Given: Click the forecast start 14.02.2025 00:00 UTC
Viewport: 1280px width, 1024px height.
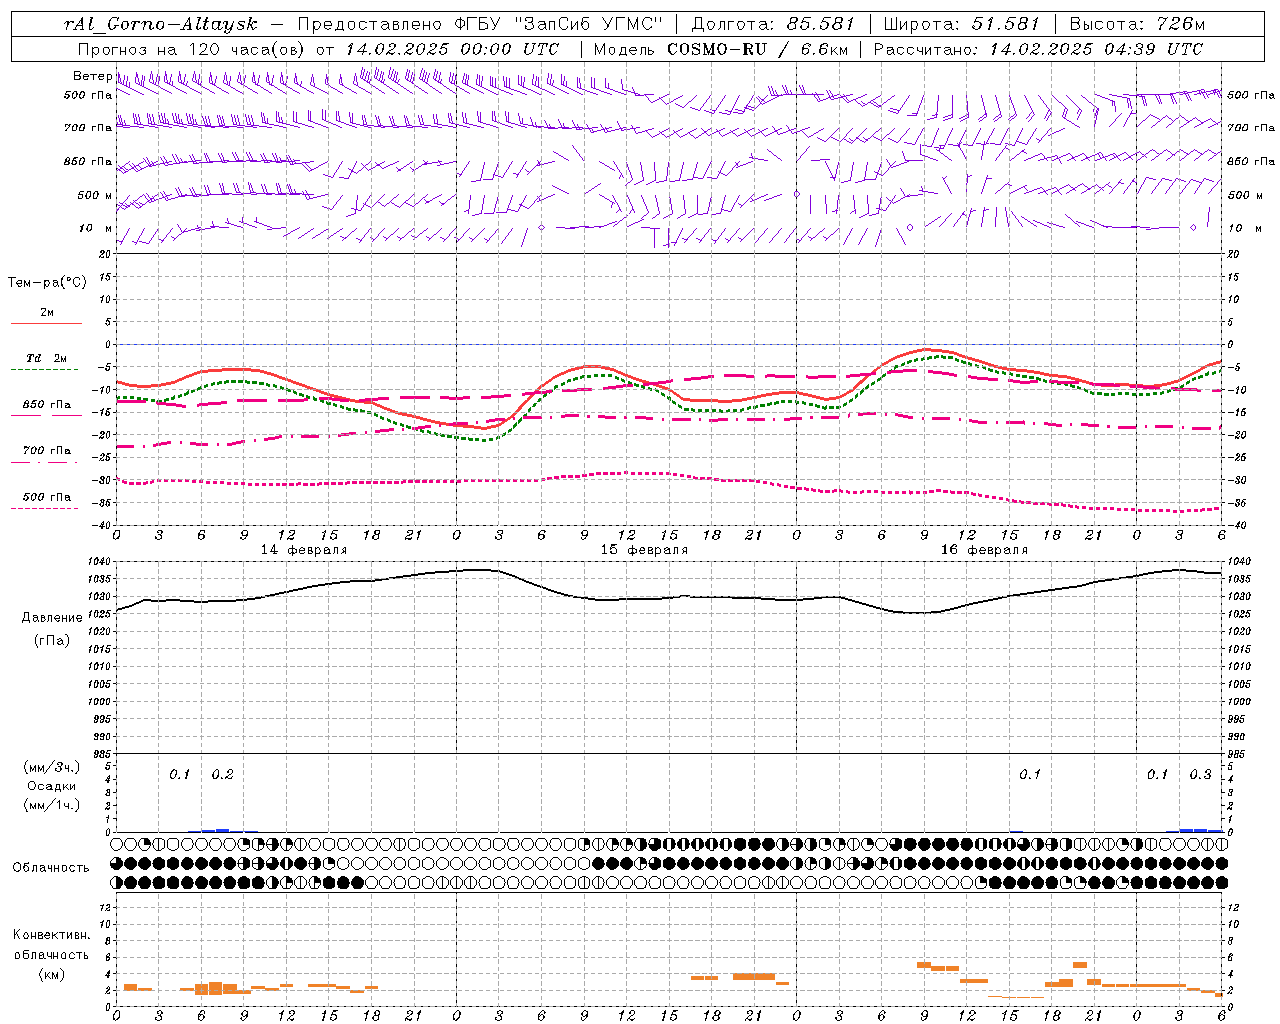Looking at the screenshot, I should [451, 49].
